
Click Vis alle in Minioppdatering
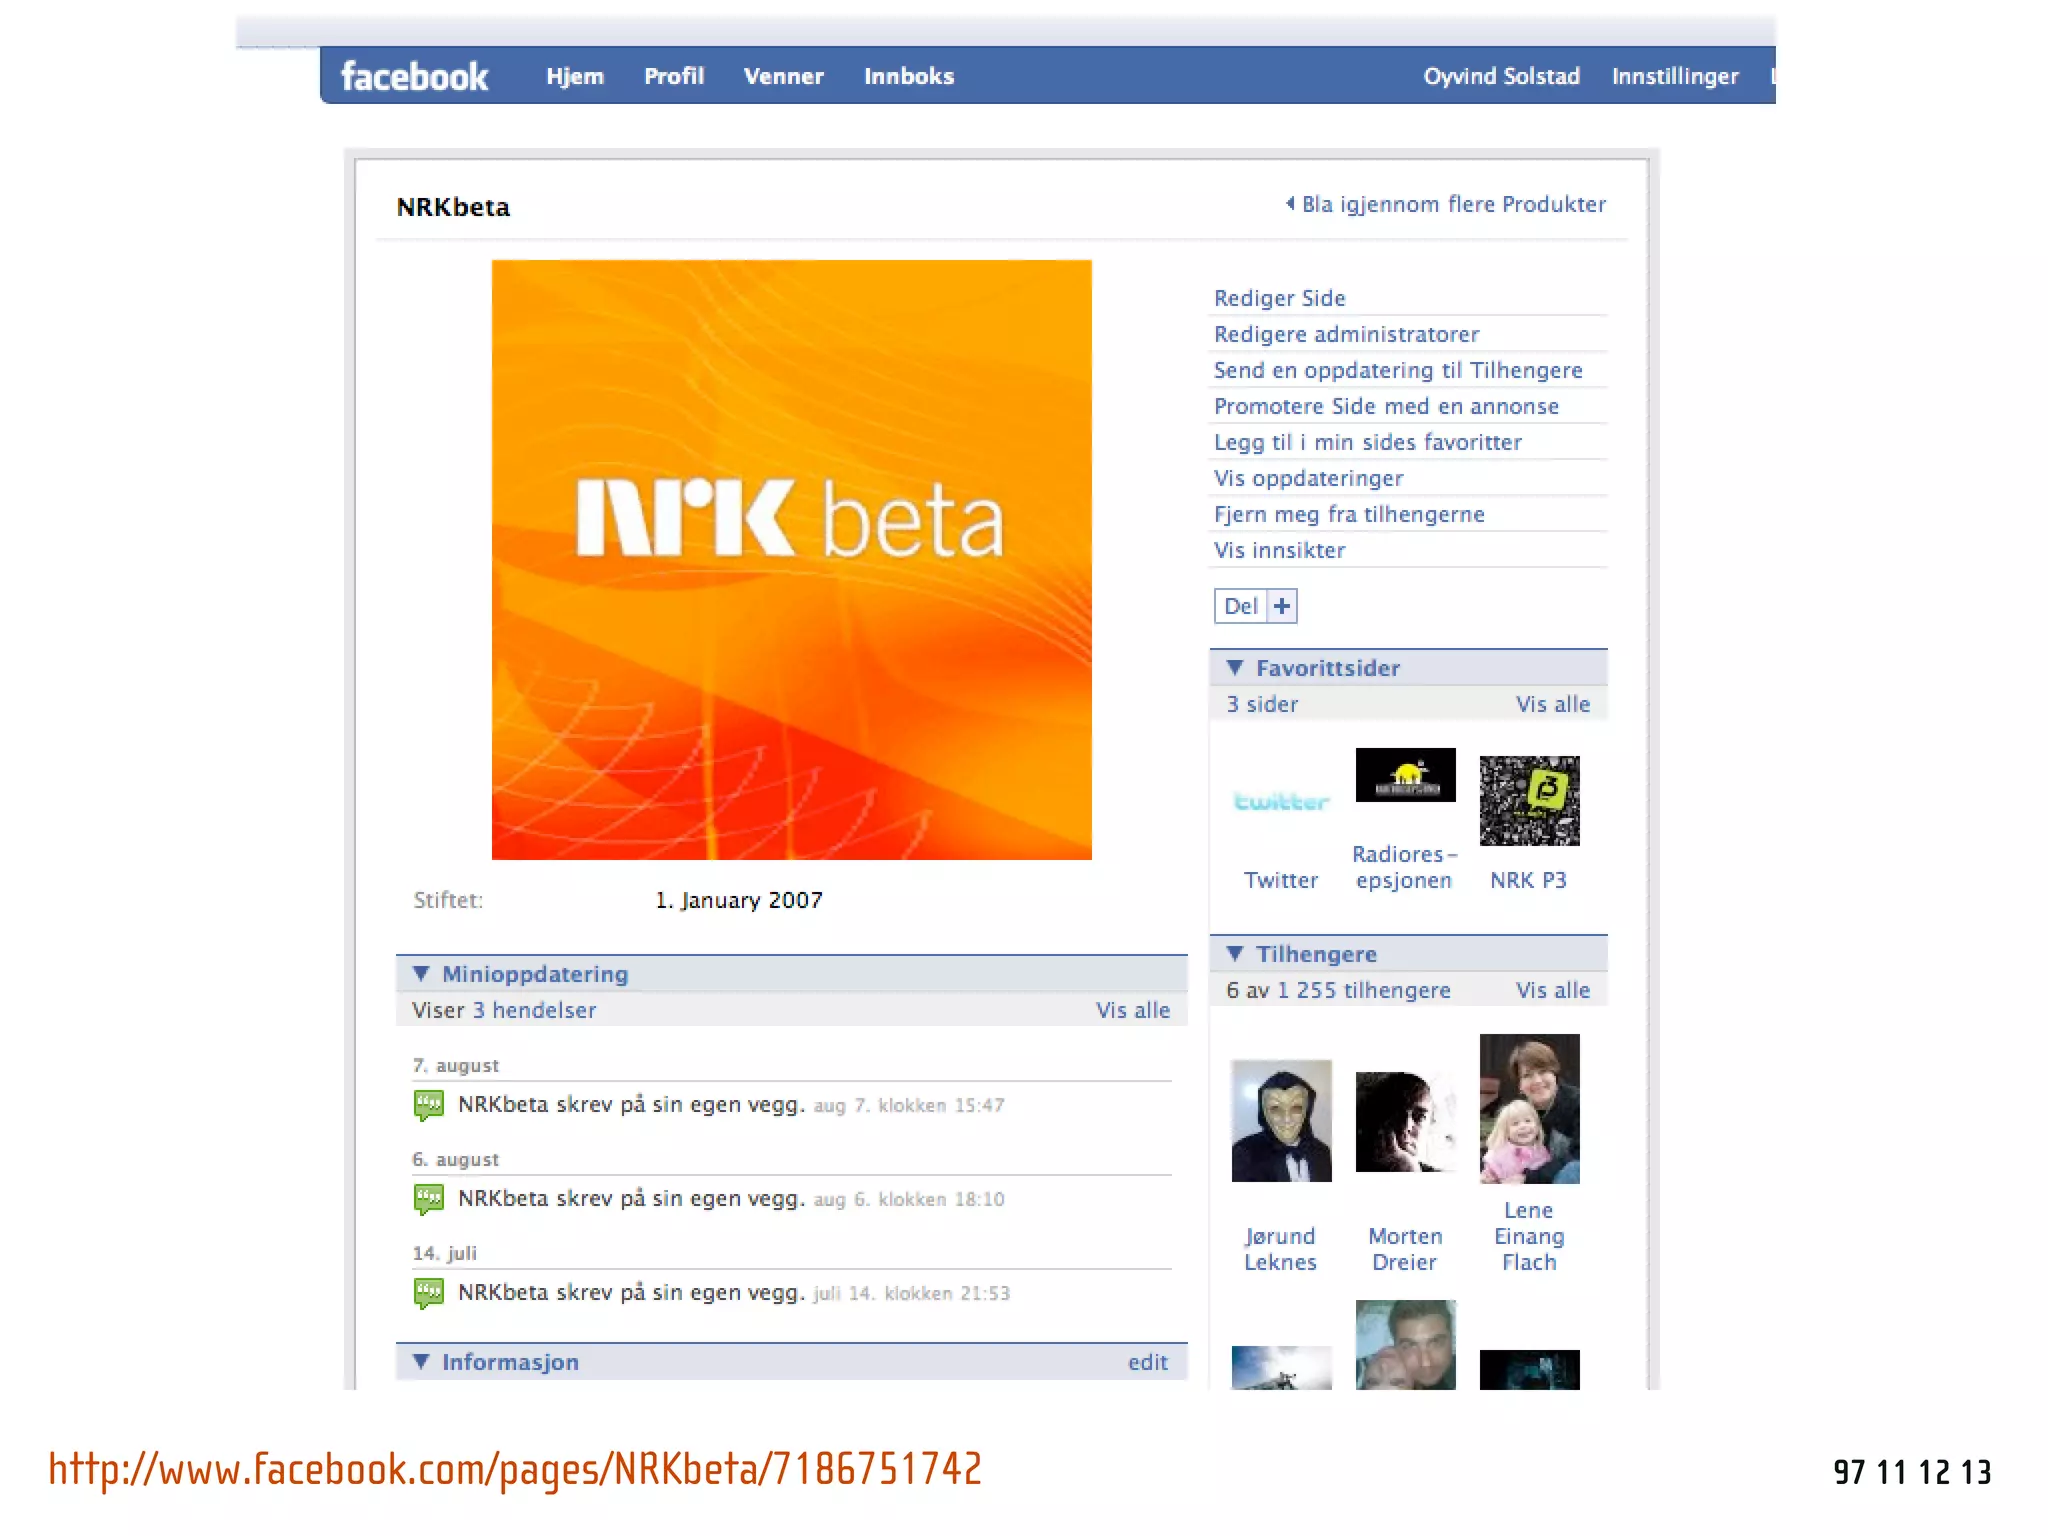point(1133,1010)
